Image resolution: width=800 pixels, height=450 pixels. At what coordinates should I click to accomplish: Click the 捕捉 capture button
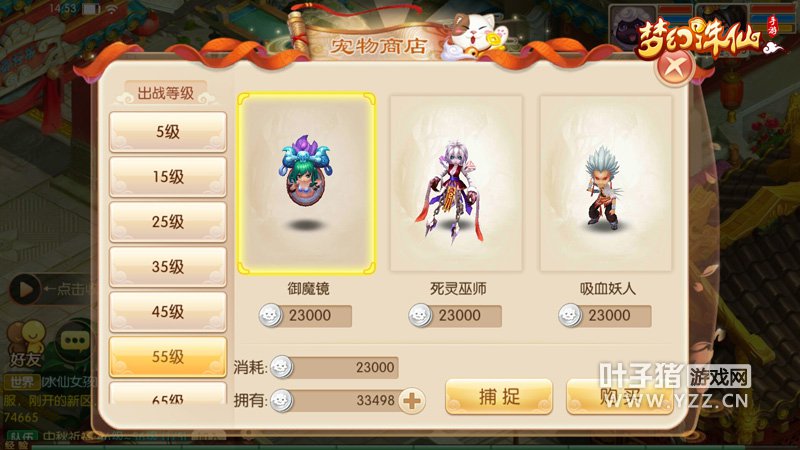(499, 396)
